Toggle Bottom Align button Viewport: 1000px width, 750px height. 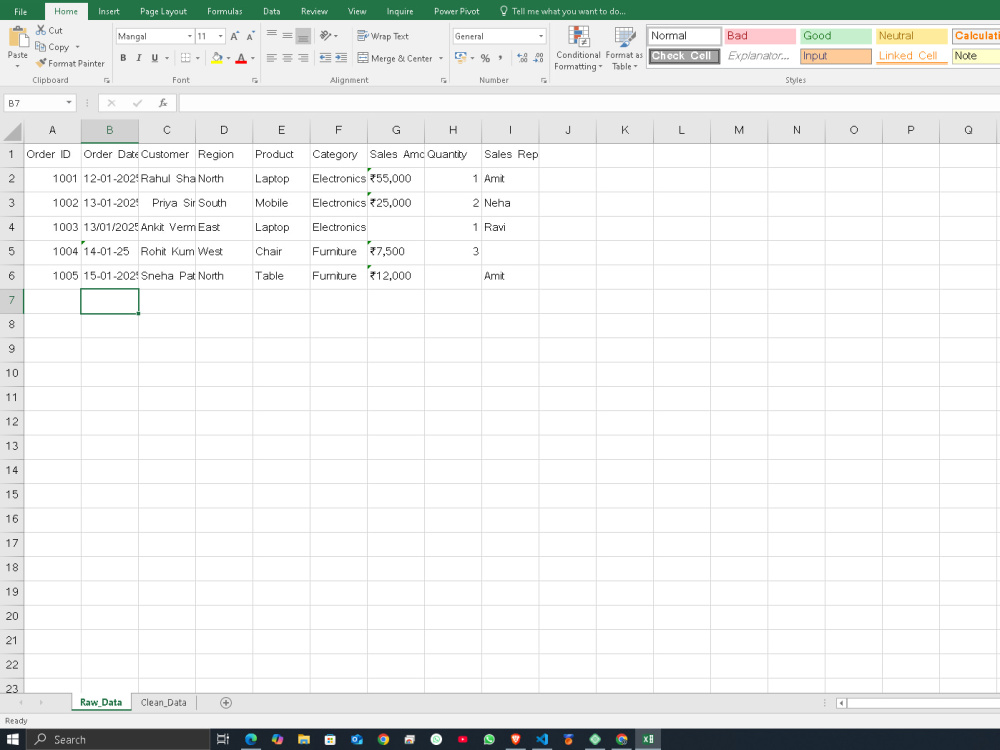click(x=304, y=36)
